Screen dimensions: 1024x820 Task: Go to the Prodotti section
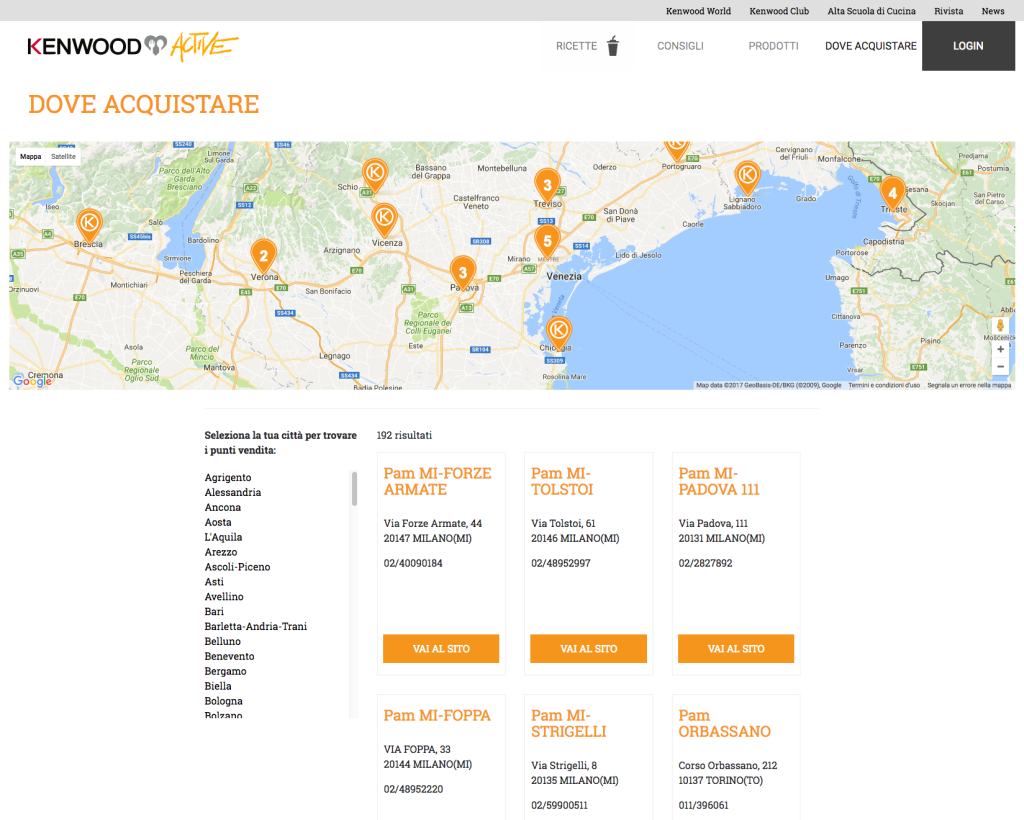point(773,46)
